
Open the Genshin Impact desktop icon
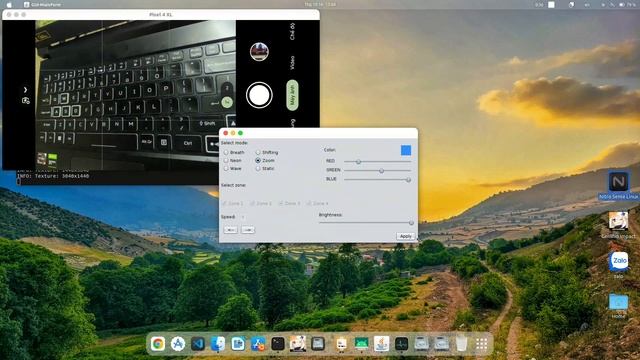click(x=618, y=224)
